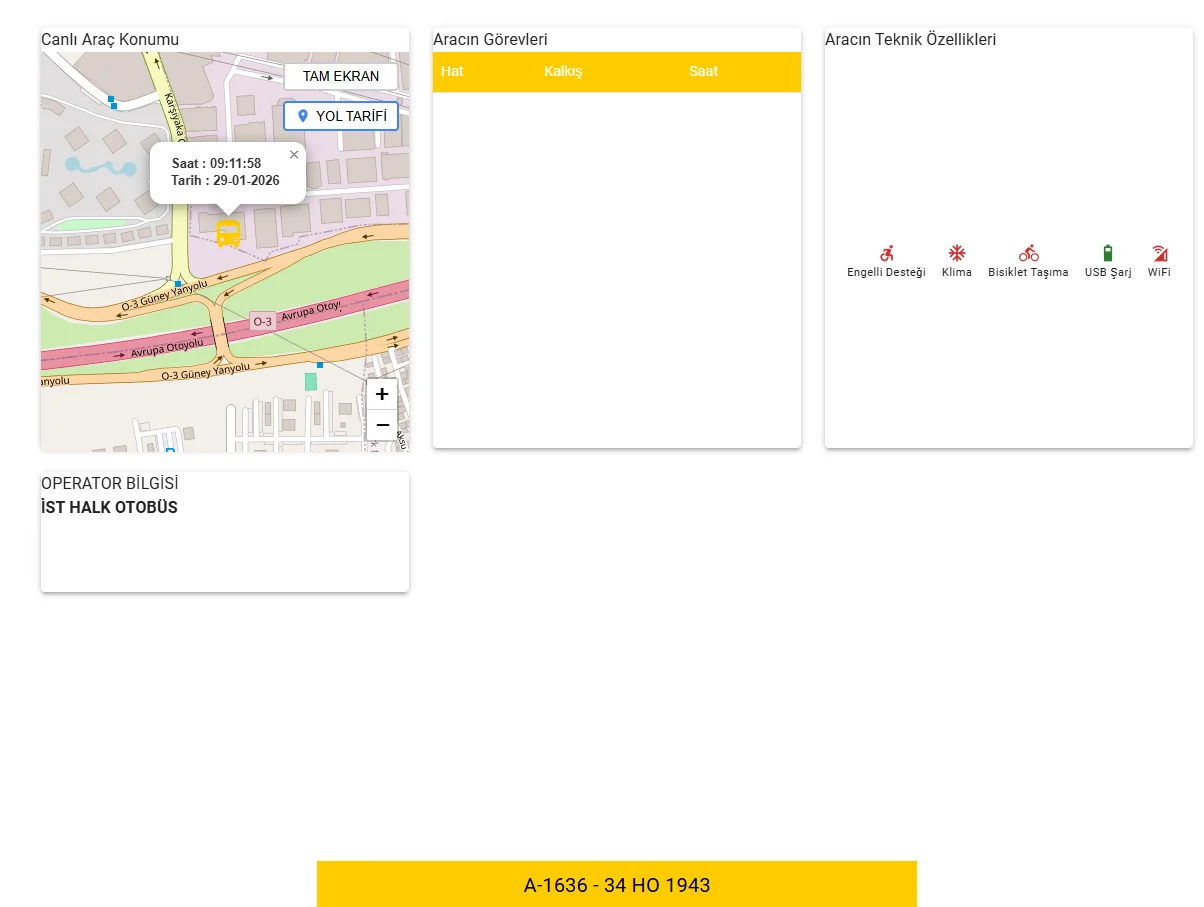Click the Saat column header
1204x907 pixels.
[x=703, y=72]
